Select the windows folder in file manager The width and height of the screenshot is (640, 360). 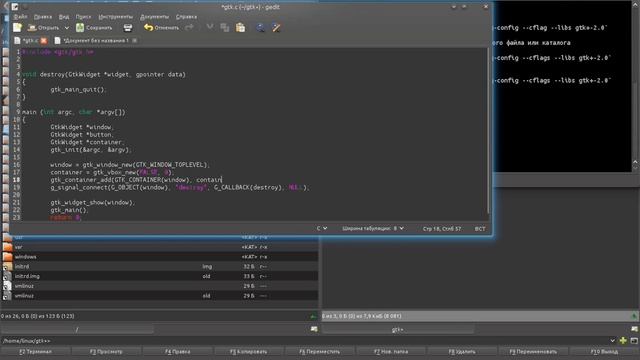pos(159,257)
